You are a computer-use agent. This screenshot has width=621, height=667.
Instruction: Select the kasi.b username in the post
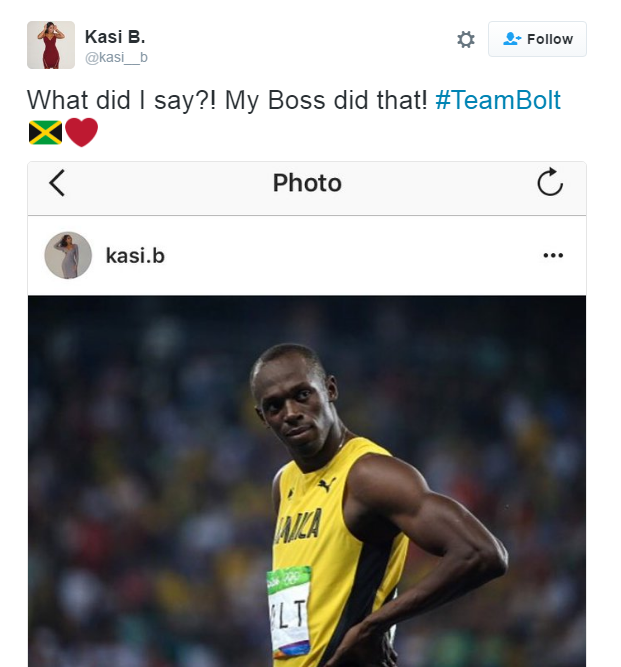[135, 256]
